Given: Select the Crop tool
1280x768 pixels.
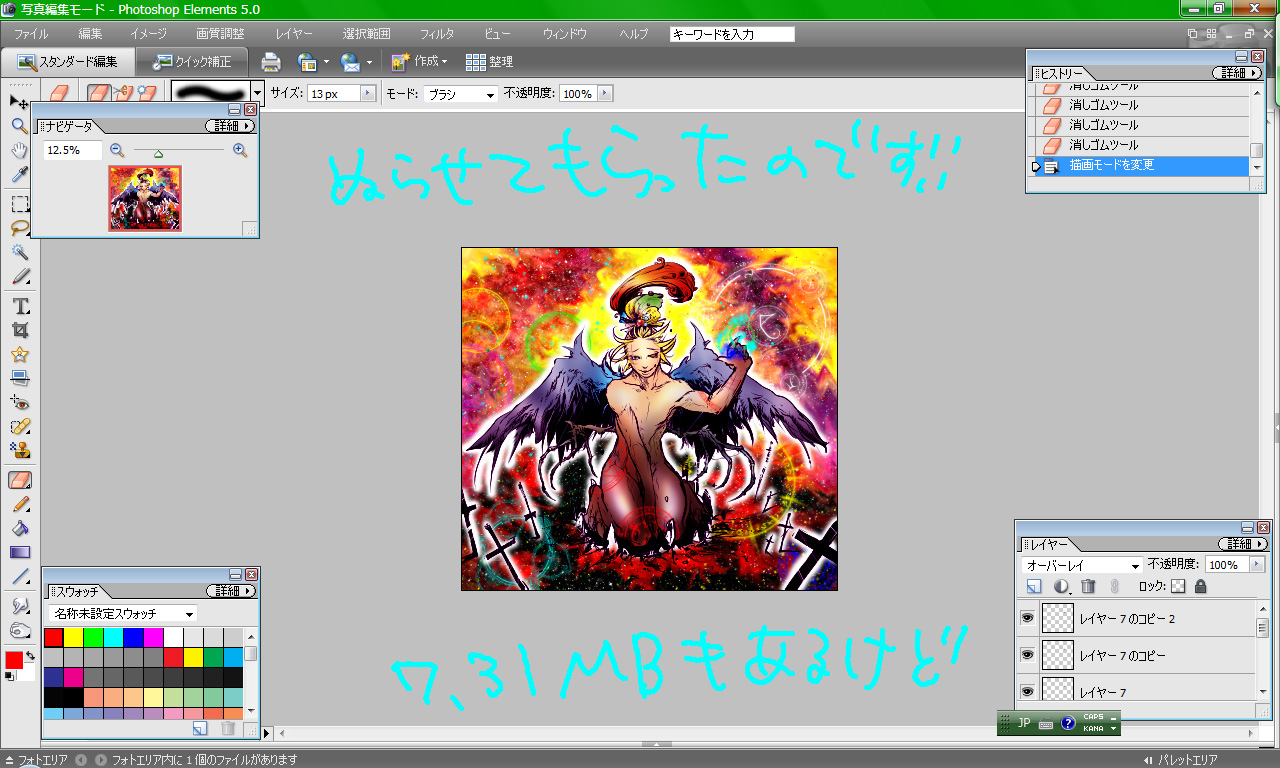Looking at the screenshot, I should coord(19,330).
